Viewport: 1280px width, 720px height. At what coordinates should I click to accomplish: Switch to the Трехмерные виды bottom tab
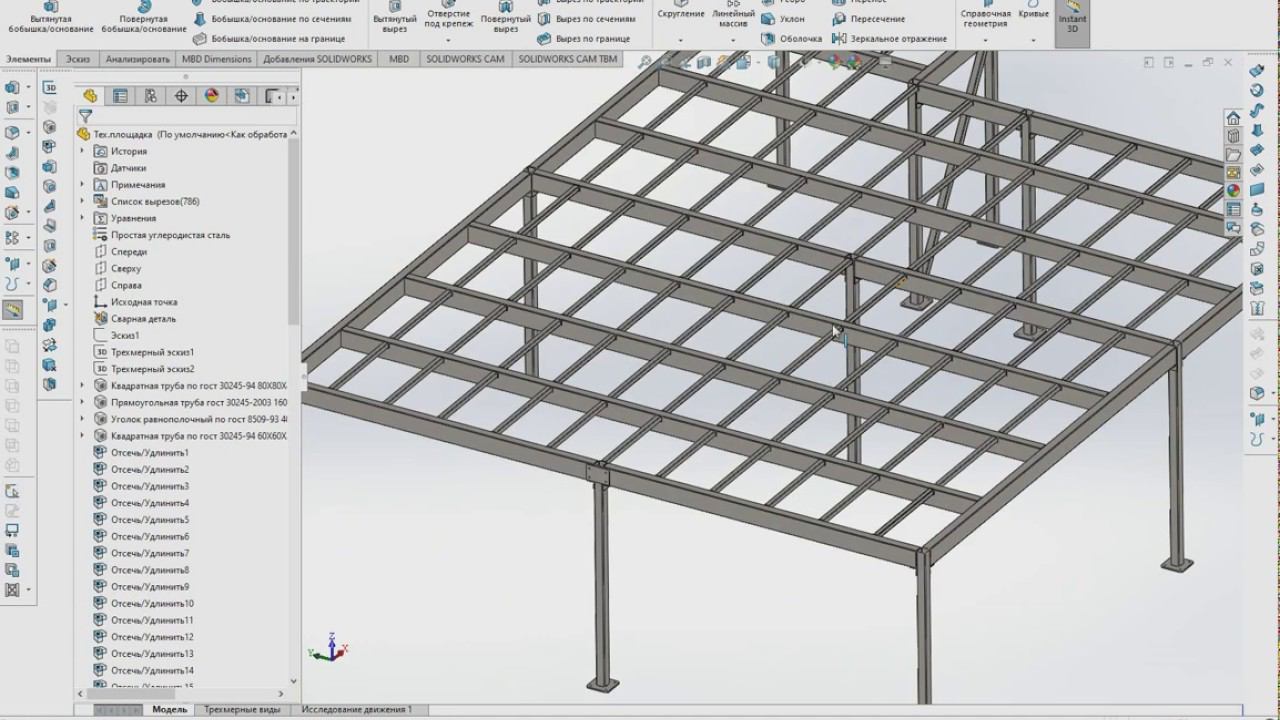[242, 710]
